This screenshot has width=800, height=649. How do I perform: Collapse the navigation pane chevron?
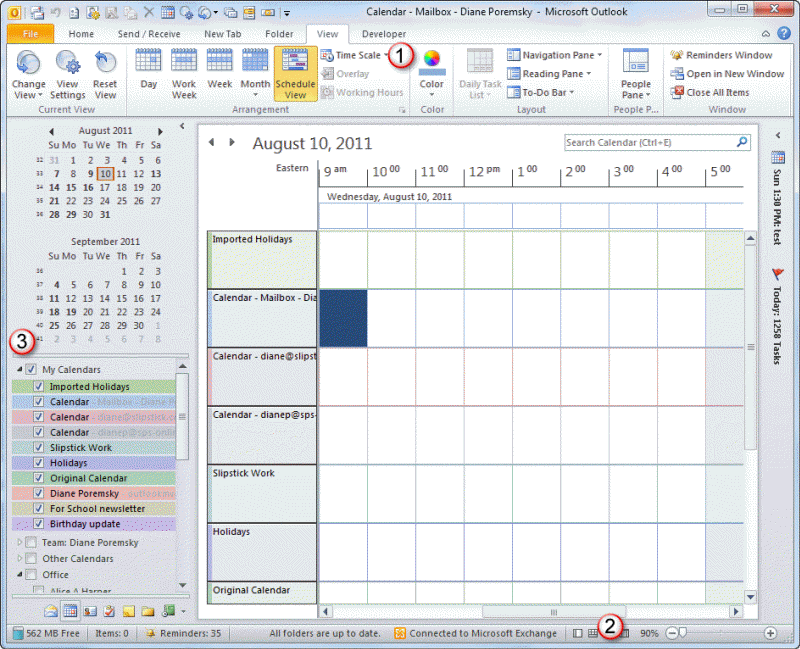point(182,126)
